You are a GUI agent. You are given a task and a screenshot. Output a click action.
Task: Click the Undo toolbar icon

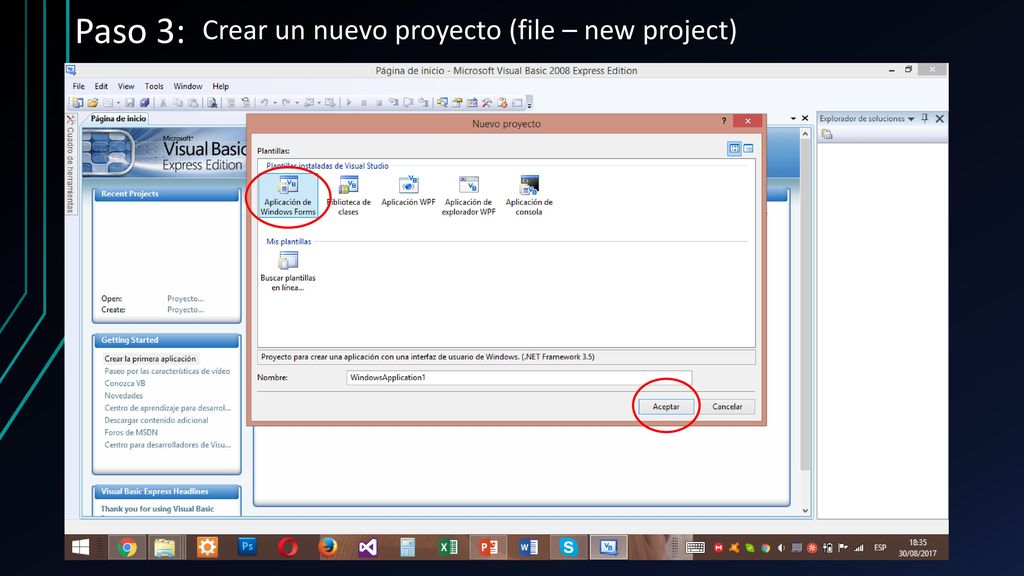click(x=264, y=103)
